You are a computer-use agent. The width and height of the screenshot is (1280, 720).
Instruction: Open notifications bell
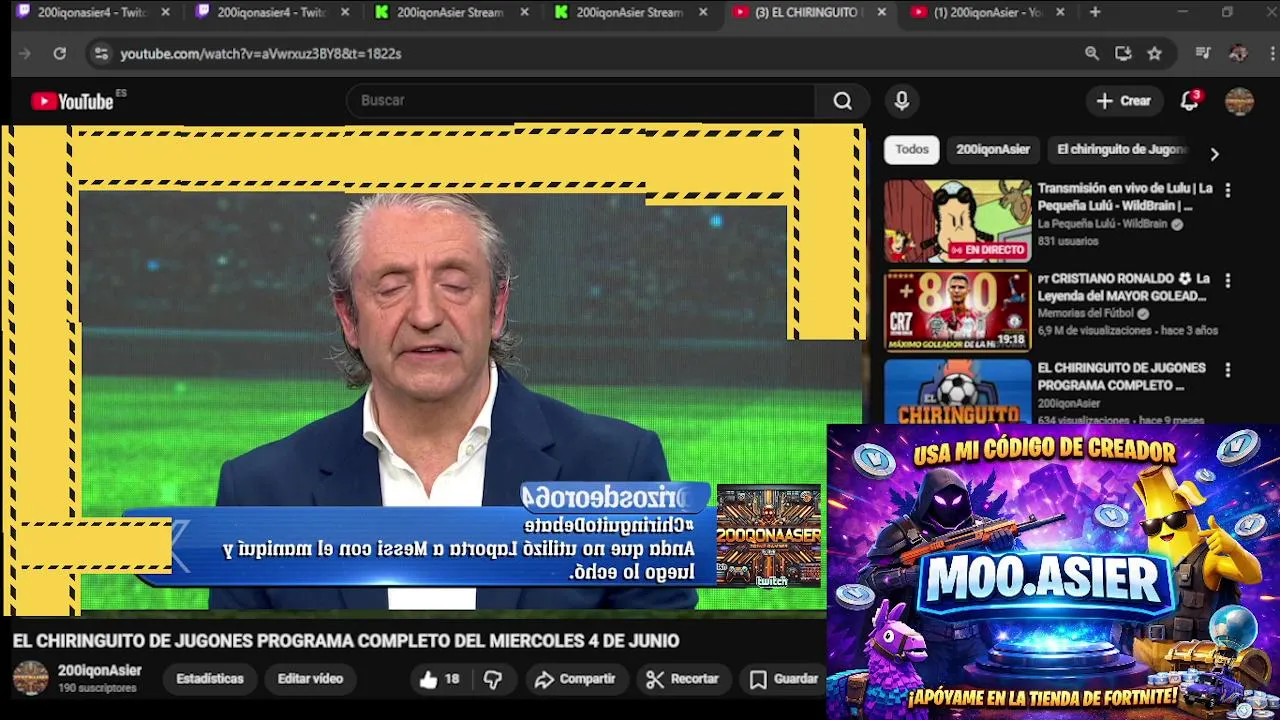(x=1189, y=101)
